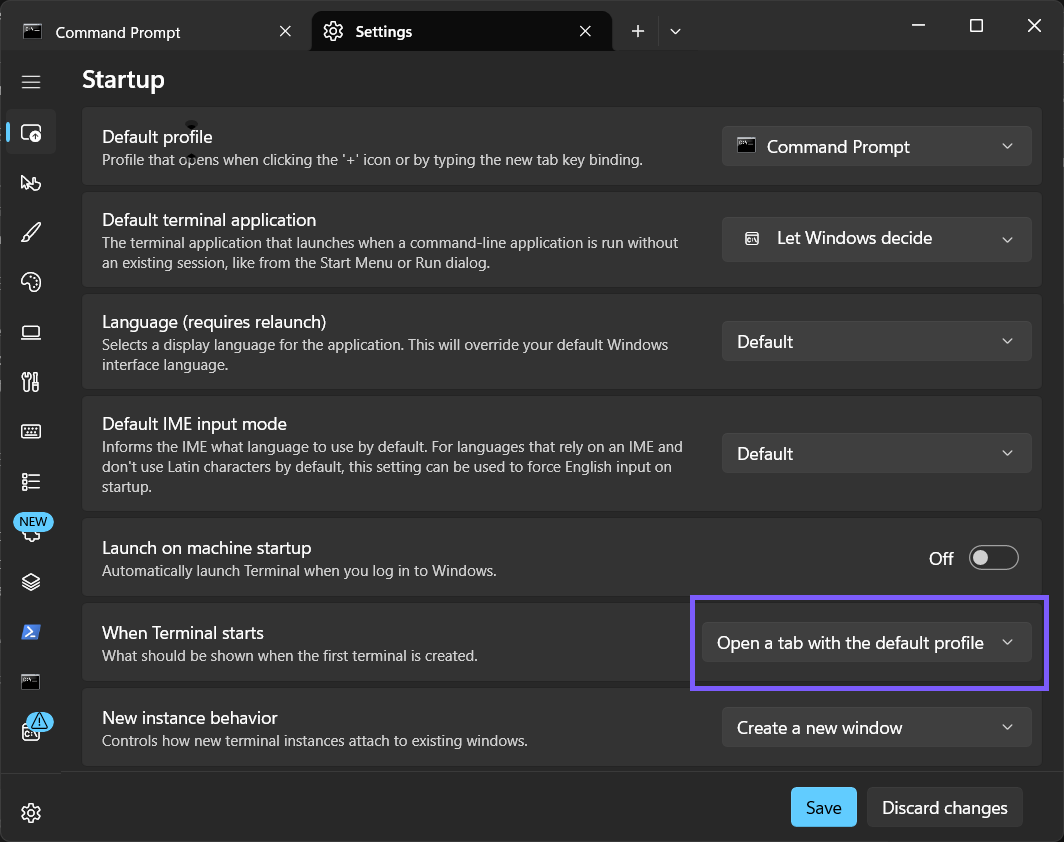This screenshot has height=842, width=1064.
Task: Close the Settings tab
Action: point(585,31)
